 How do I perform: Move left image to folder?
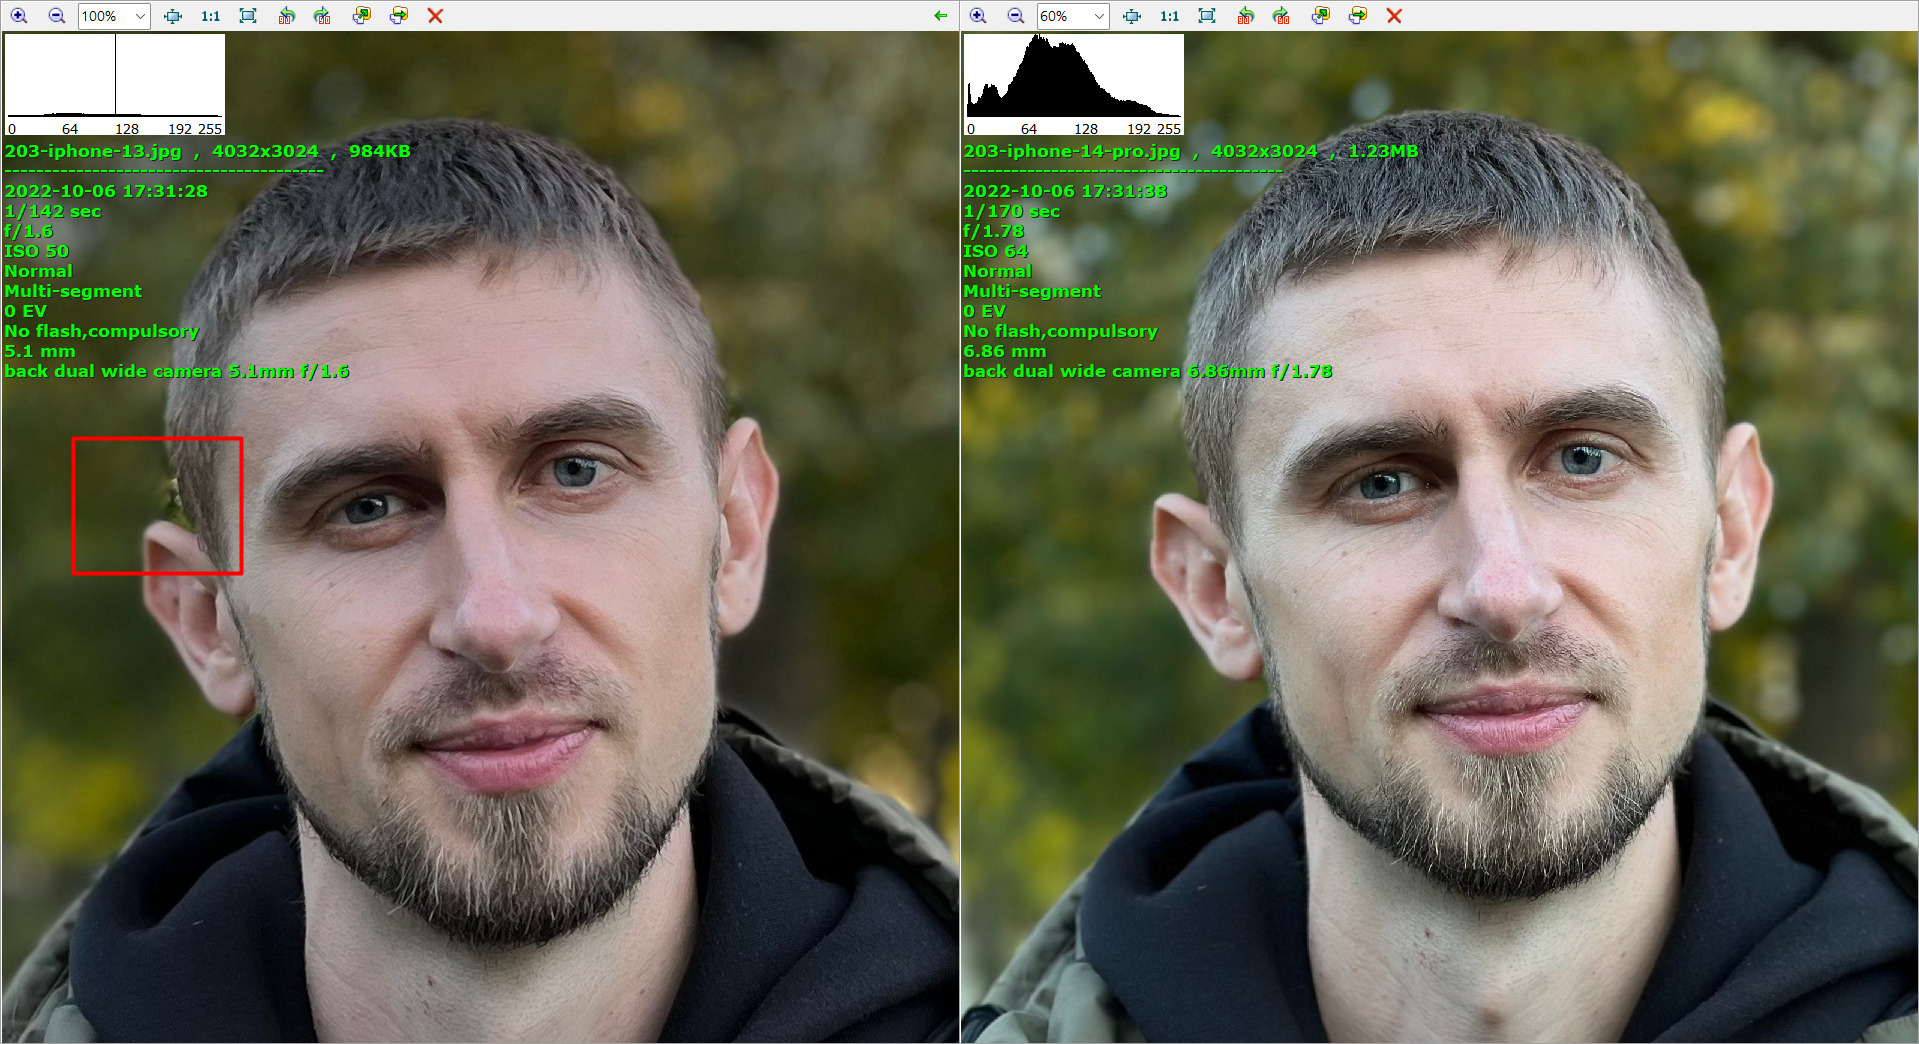(x=398, y=16)
